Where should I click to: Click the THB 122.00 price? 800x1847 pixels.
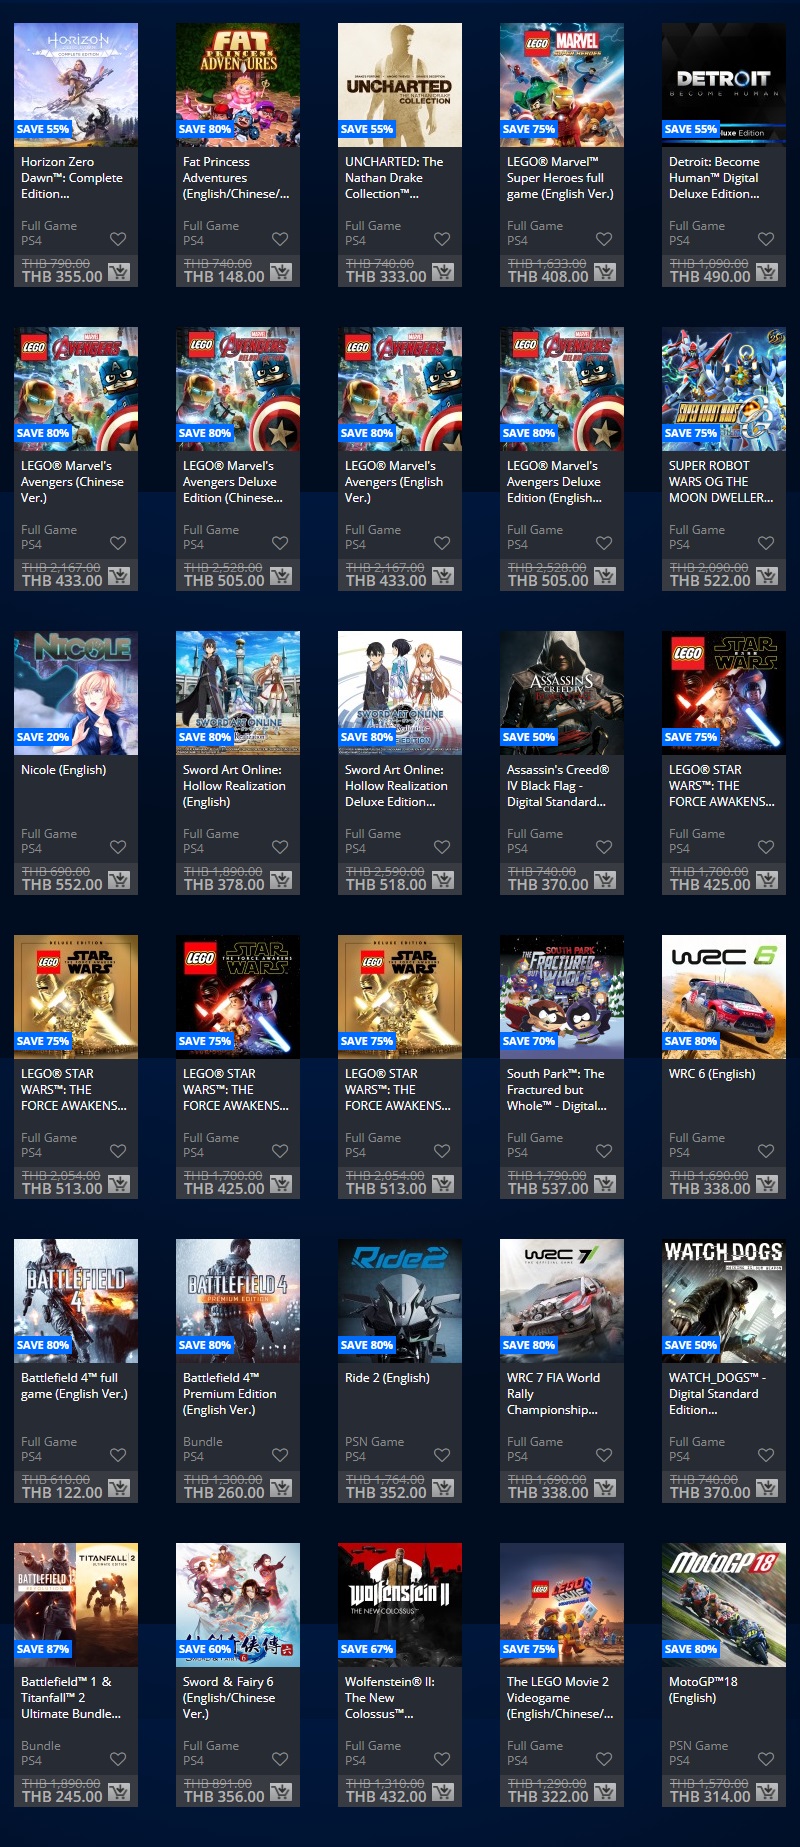point(62,1493)
